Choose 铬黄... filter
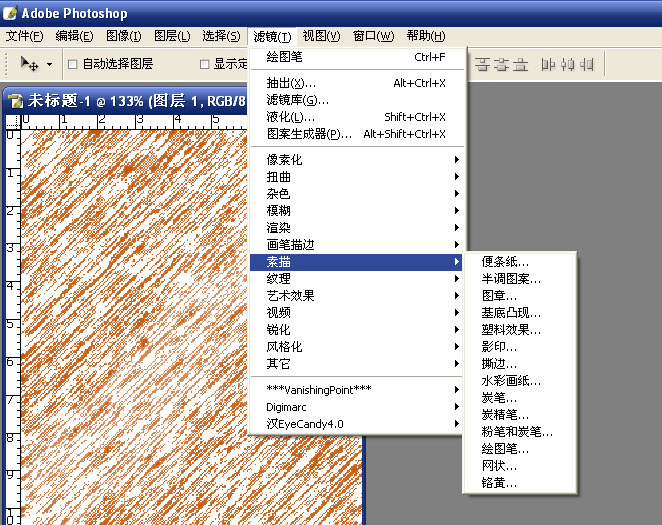The image size is (662, 525). [x=520, y=483]
